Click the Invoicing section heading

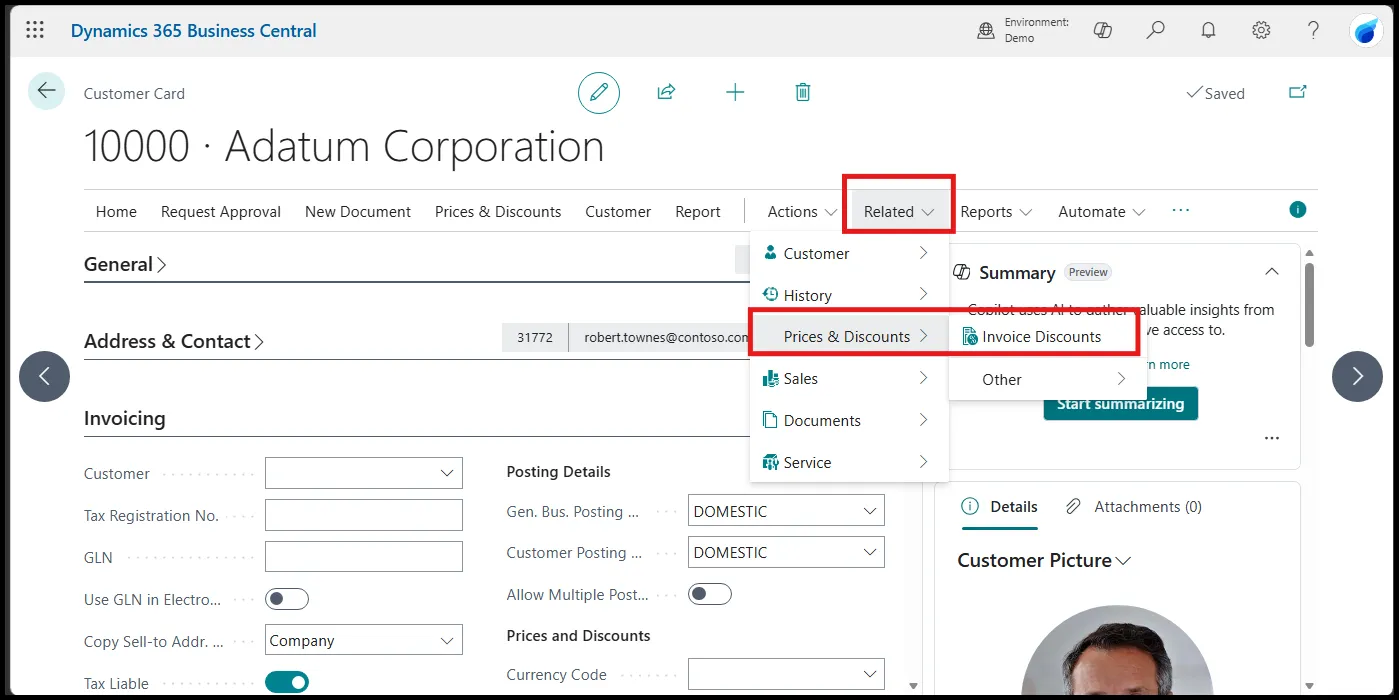click(125, 419)
